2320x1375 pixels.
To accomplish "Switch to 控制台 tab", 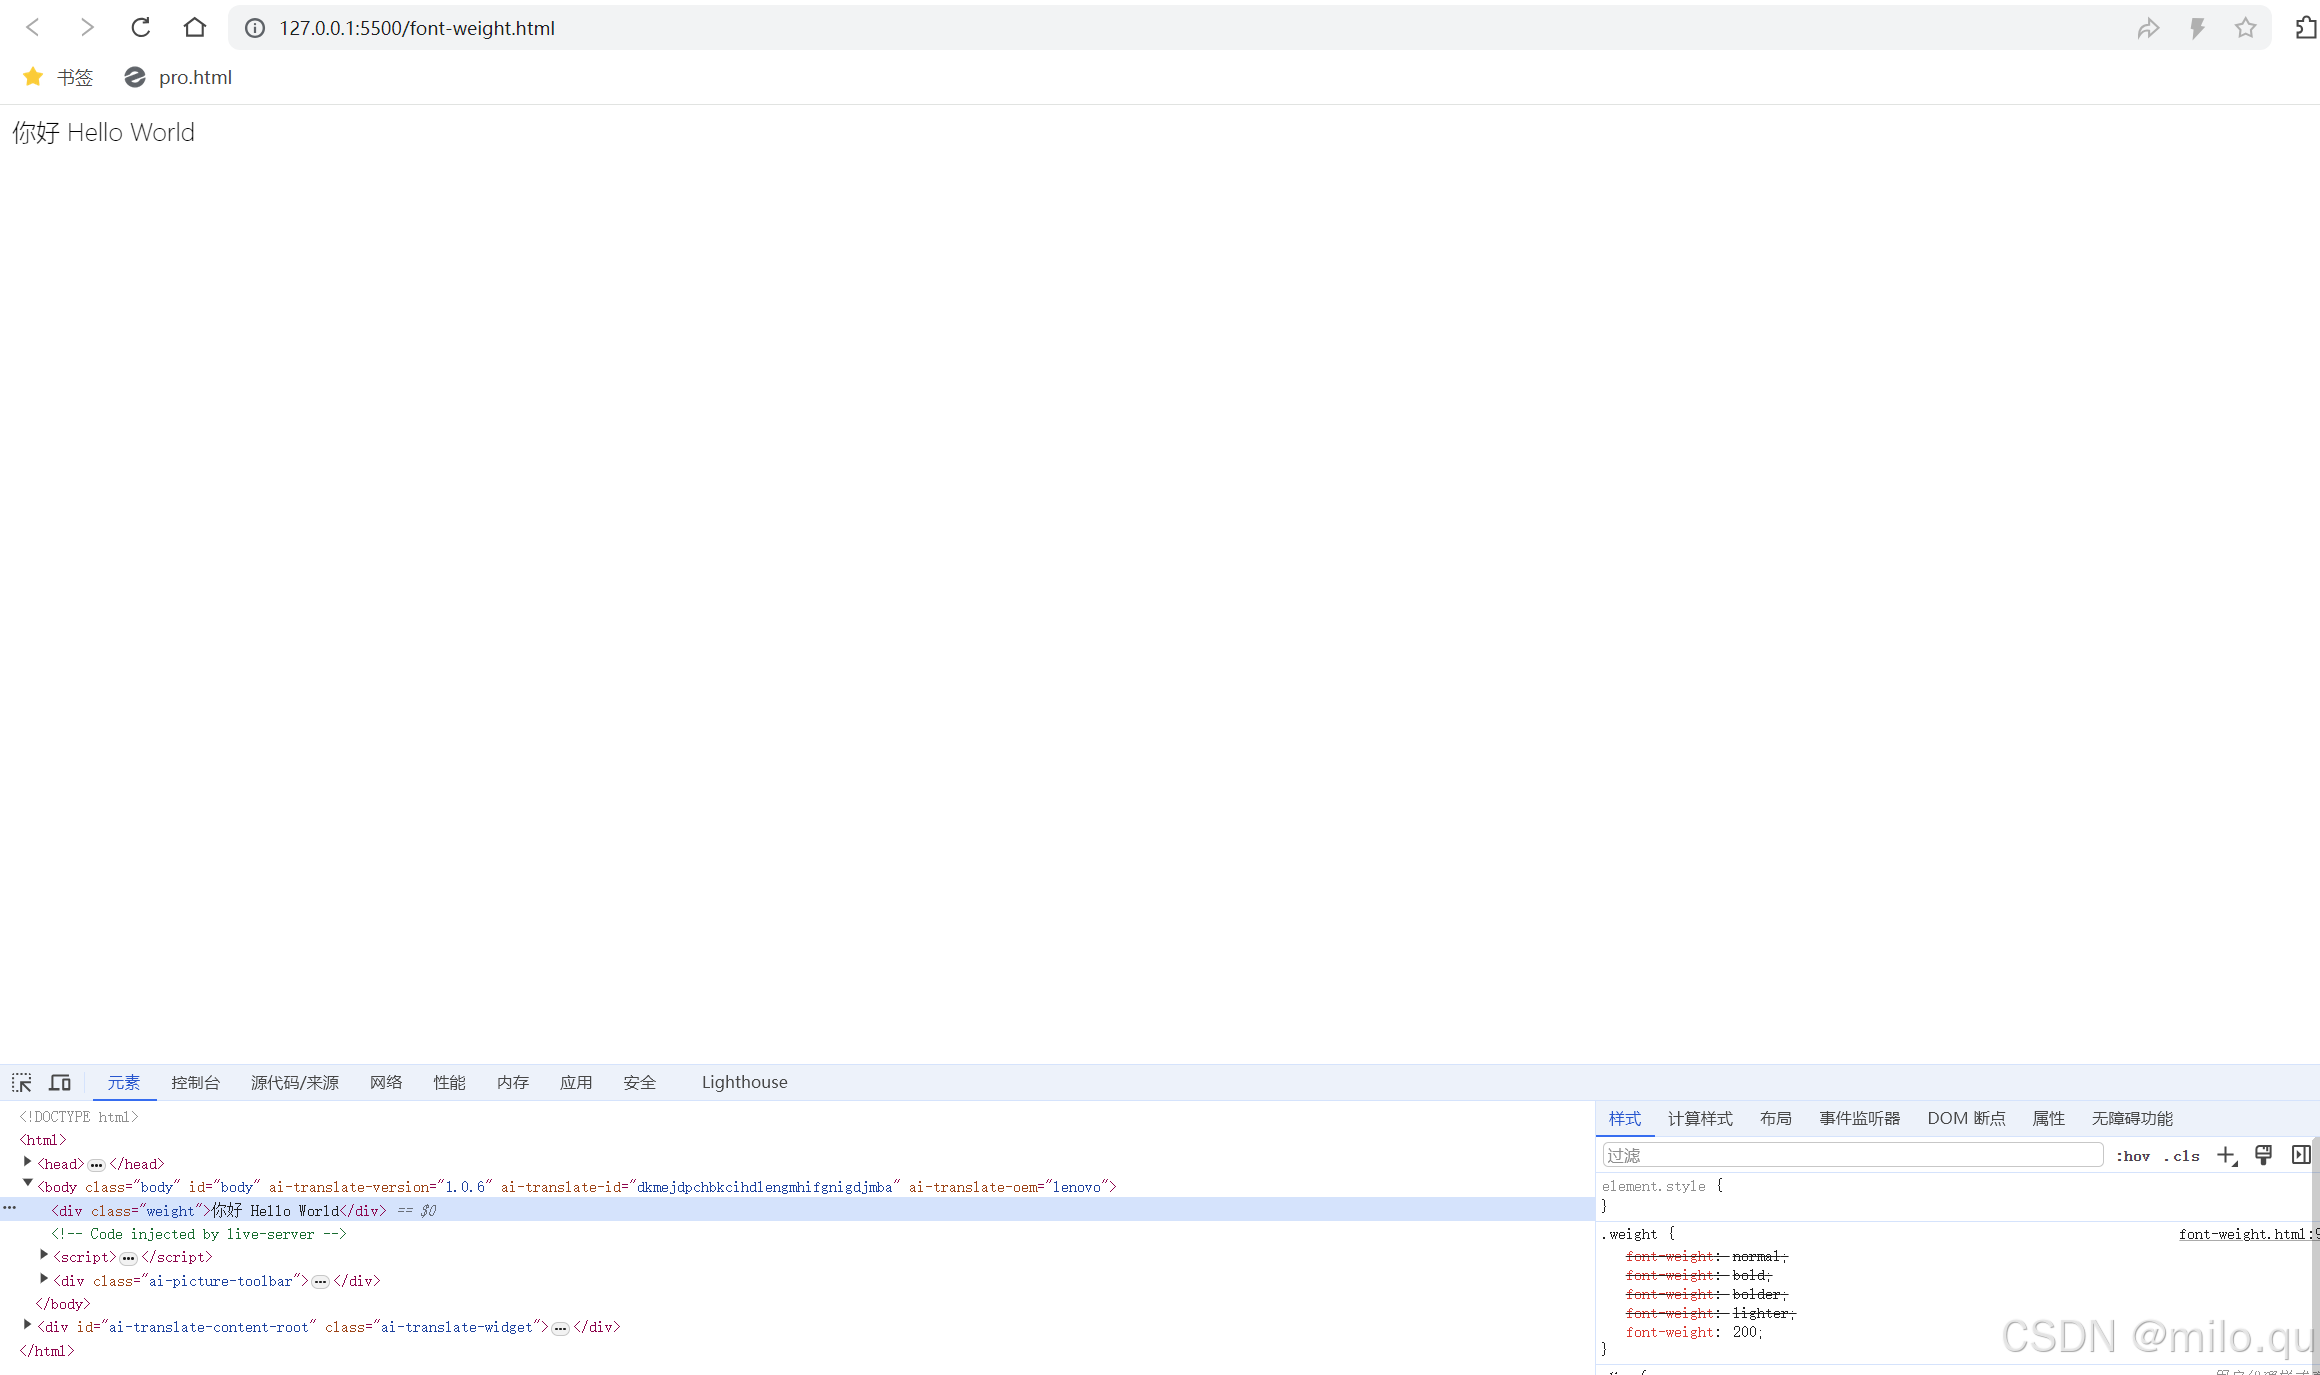I will click(x=195, y=1082).
